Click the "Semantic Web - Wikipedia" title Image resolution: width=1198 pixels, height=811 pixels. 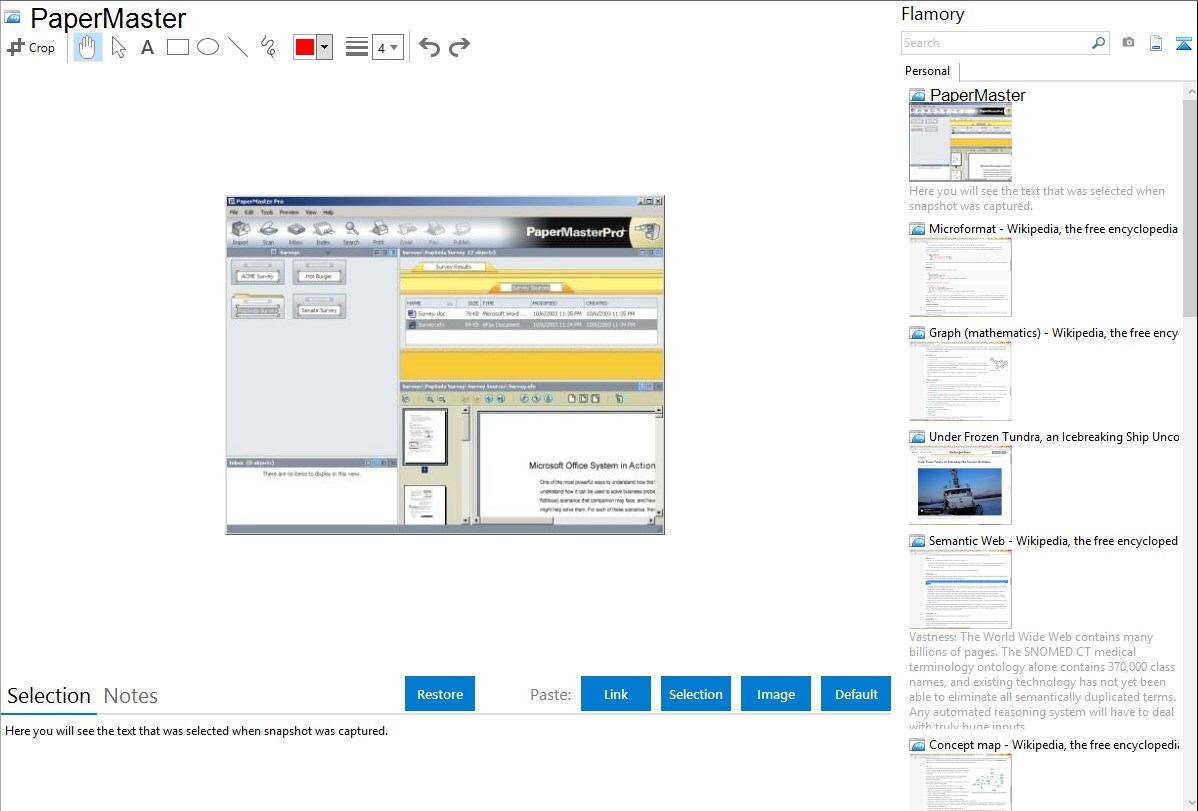coord(1053,541)
